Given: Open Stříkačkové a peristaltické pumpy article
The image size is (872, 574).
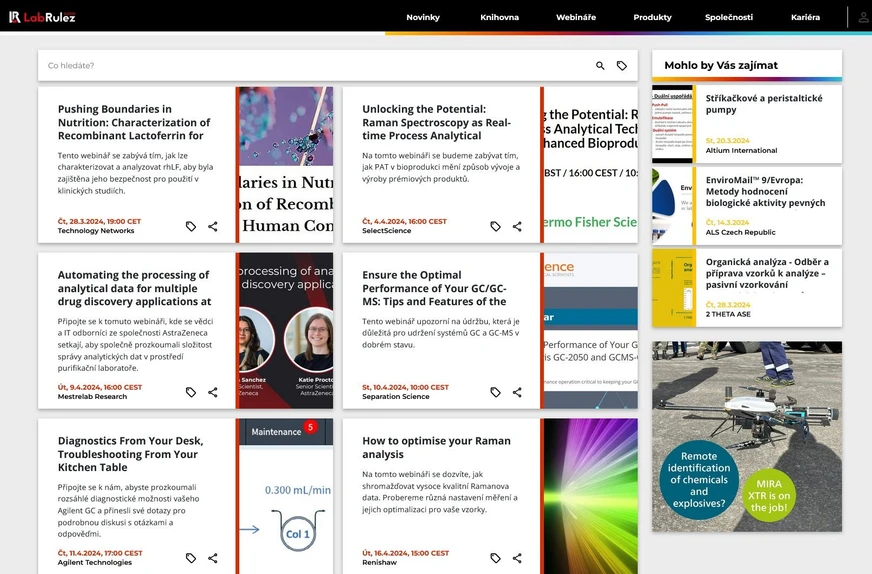Looking at the screenshot, I should point(764,104).
